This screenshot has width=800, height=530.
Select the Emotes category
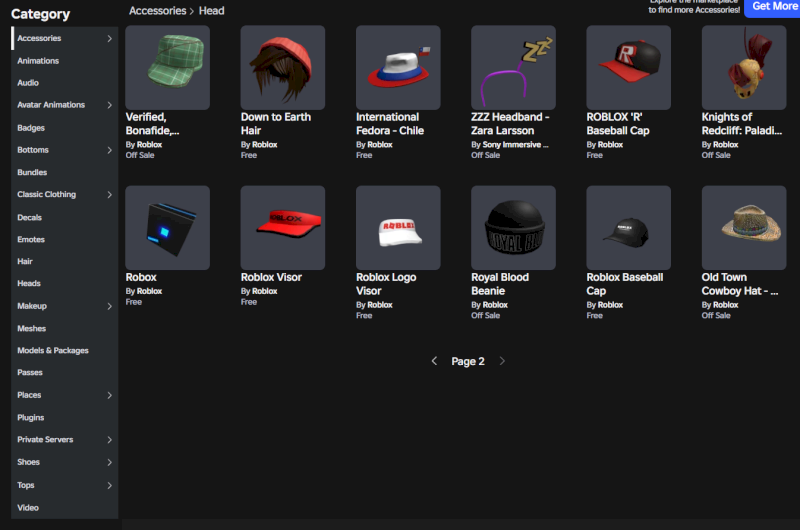point(31,239)
